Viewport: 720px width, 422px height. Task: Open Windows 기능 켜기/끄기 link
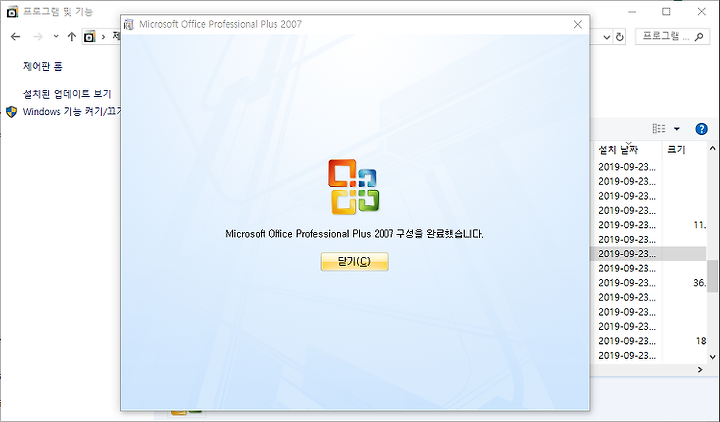(x=72, y=111)
